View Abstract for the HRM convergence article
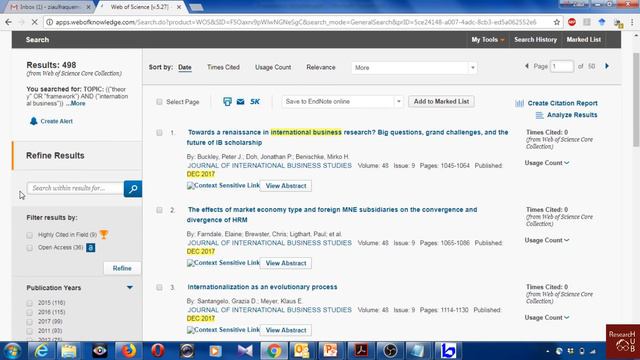Image resolution: width=640 pixels, height=360 pixels. tap(286, 263)
